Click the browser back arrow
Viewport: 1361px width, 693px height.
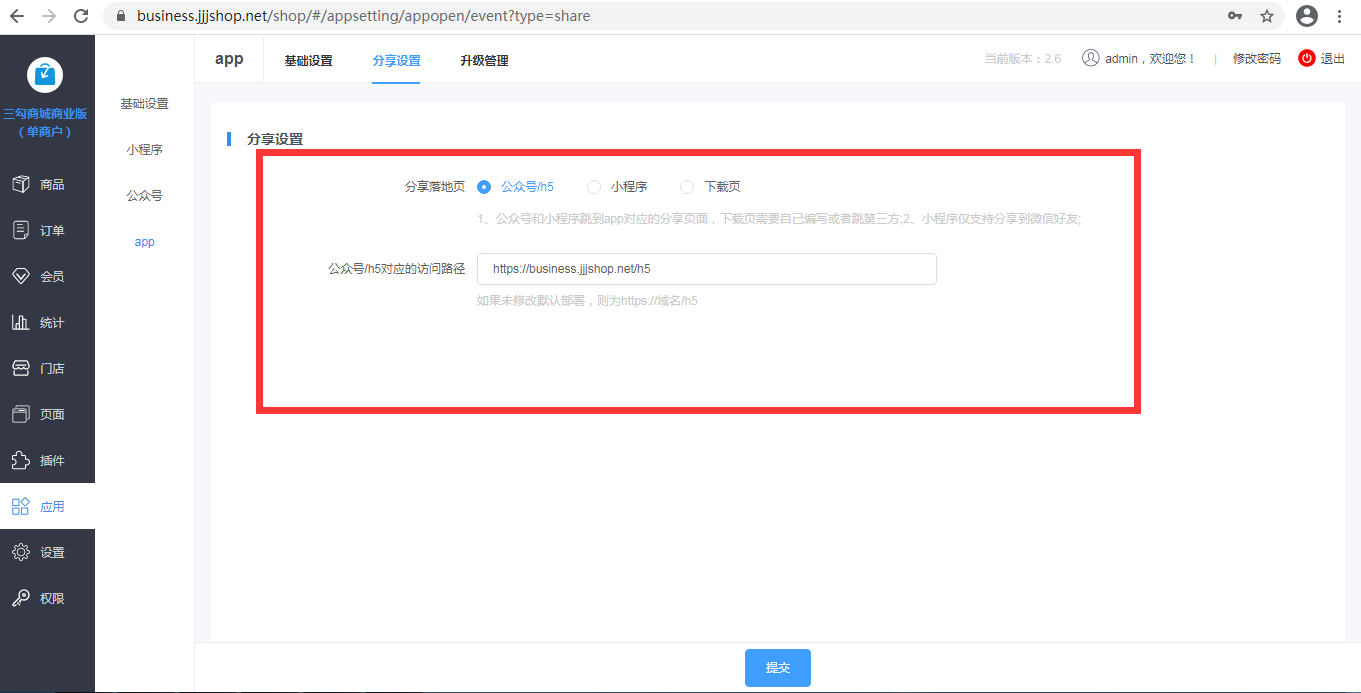click(x=17, y=16)
